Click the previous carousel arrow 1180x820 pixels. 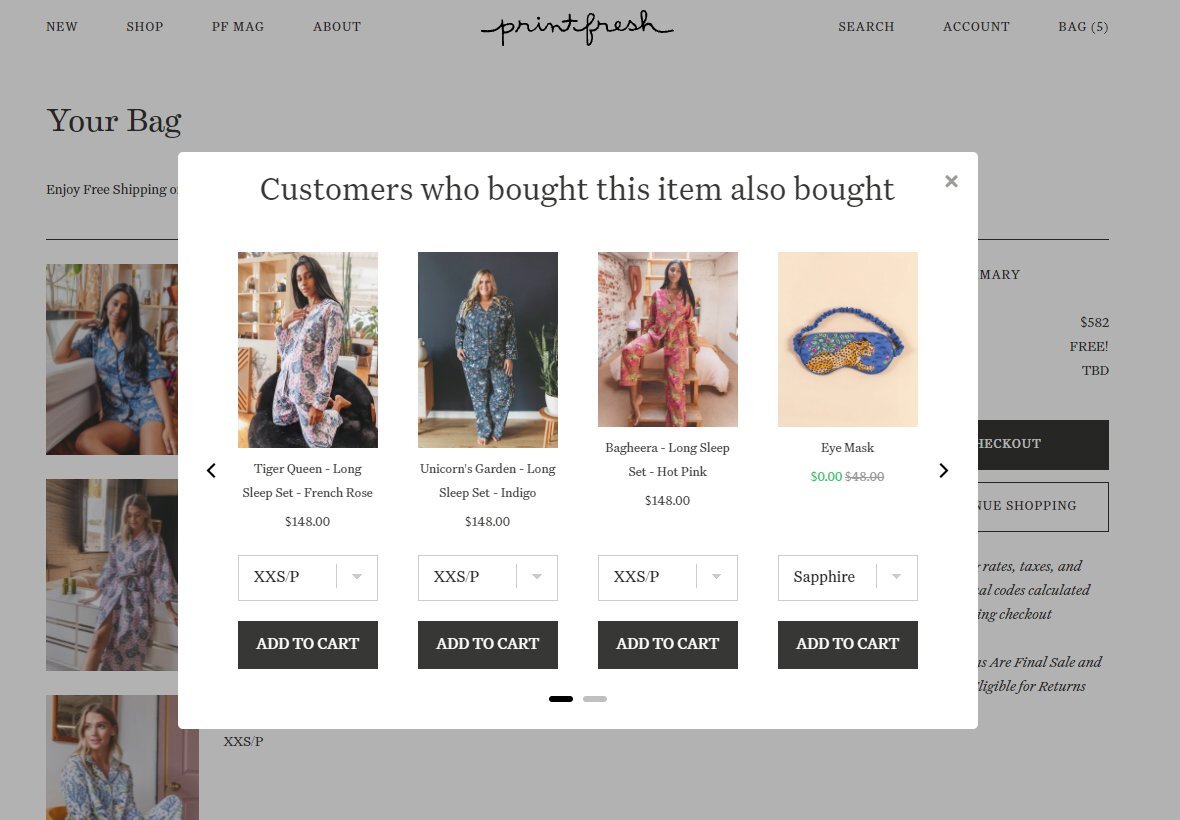(211, 470)
